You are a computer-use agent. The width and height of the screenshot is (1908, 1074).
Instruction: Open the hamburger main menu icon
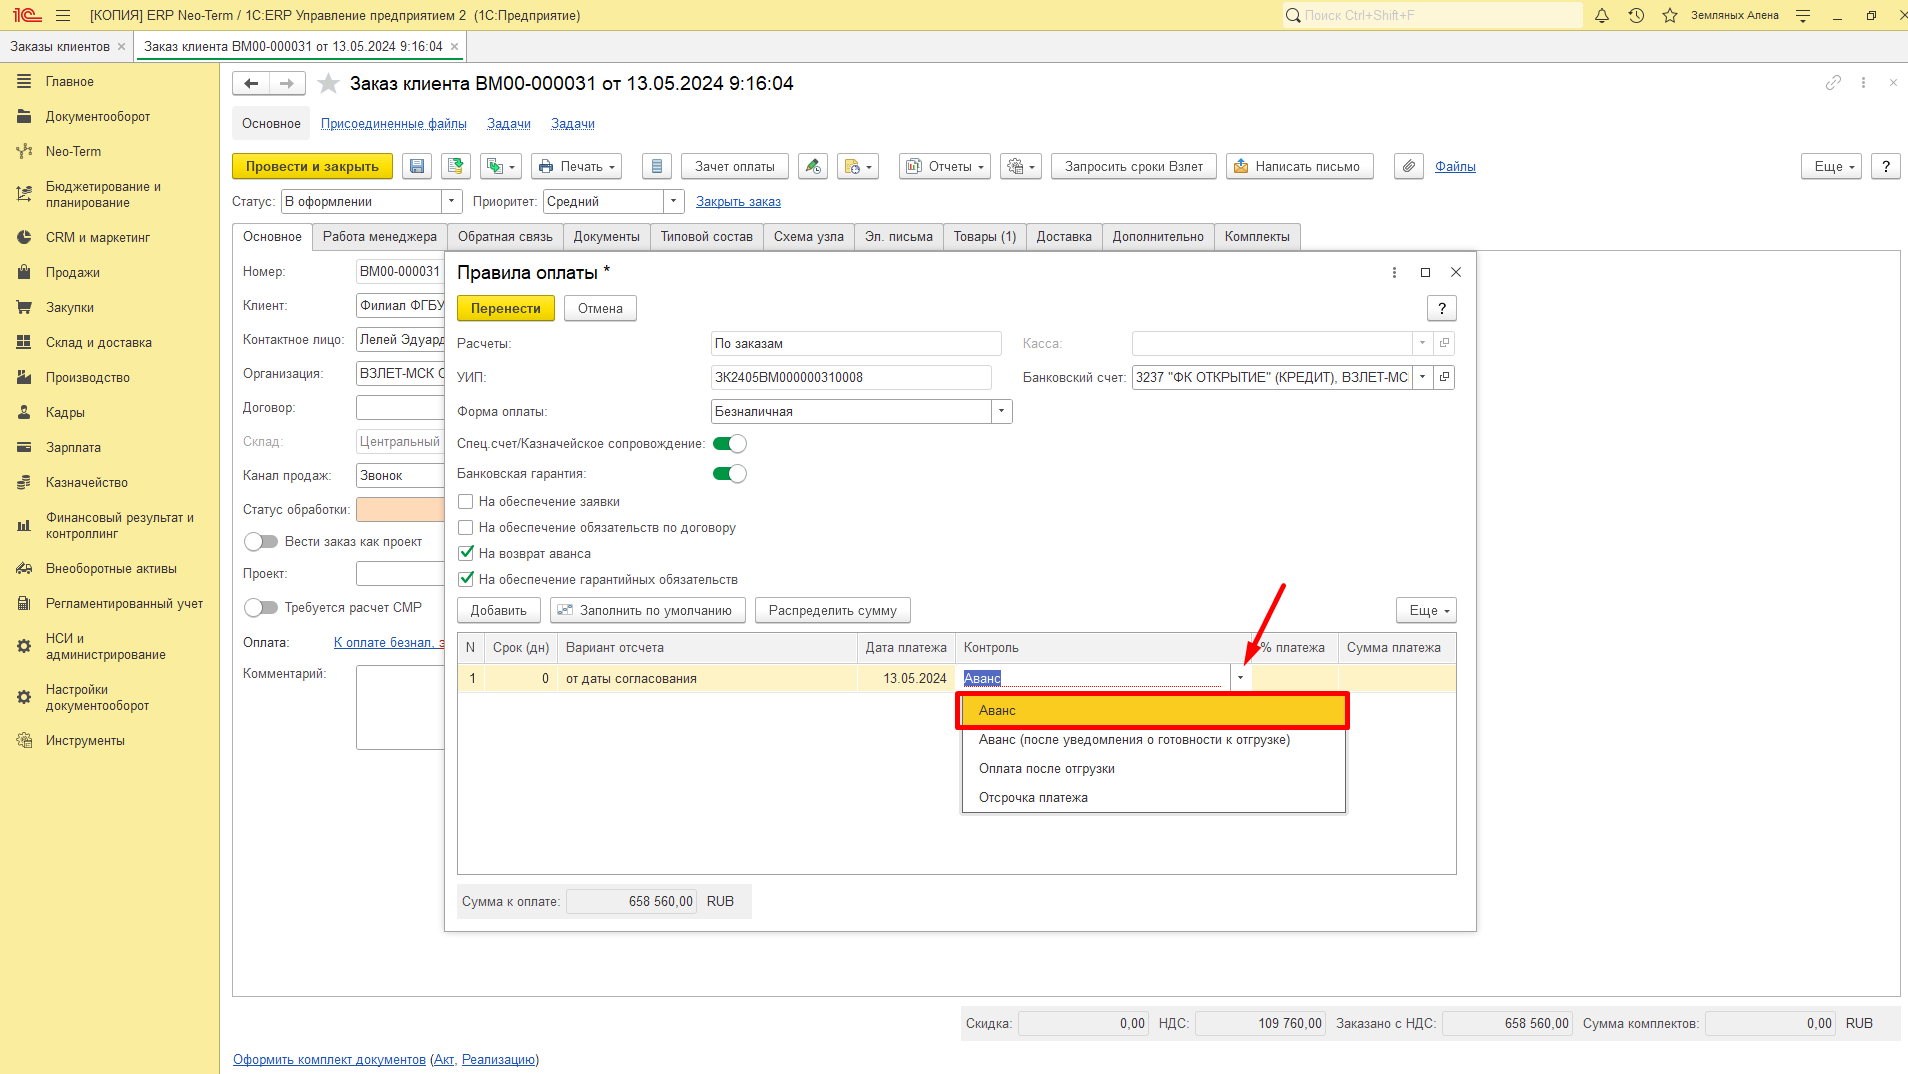point(63,15)
